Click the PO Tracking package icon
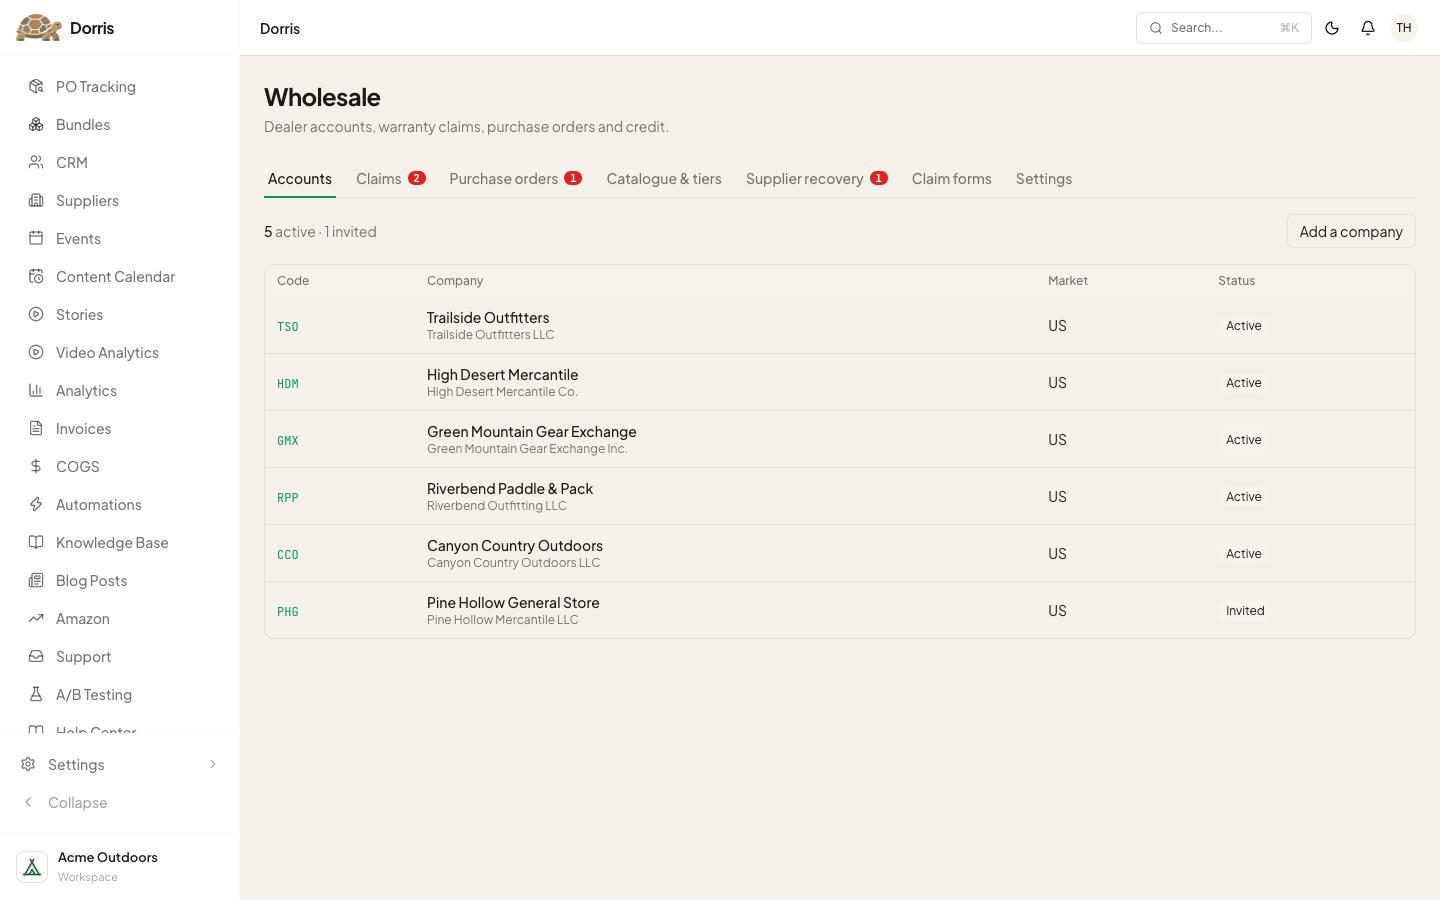 pyautogui.click(x=36, y=87)
